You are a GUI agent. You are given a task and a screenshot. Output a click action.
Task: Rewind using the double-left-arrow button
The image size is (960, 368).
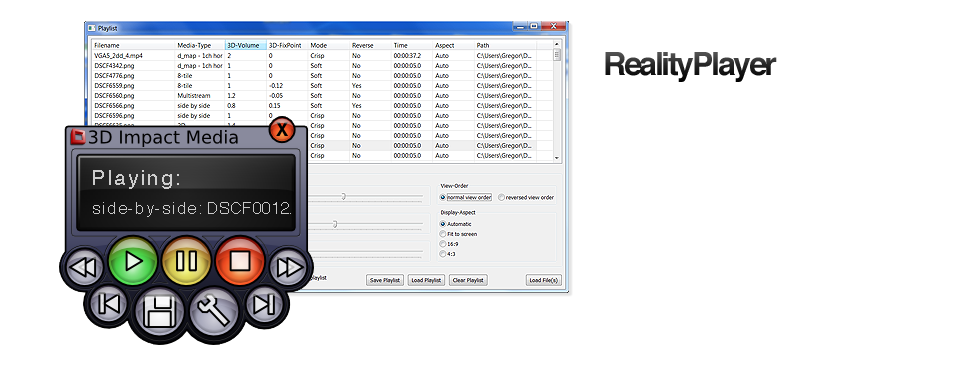point(83,268)
